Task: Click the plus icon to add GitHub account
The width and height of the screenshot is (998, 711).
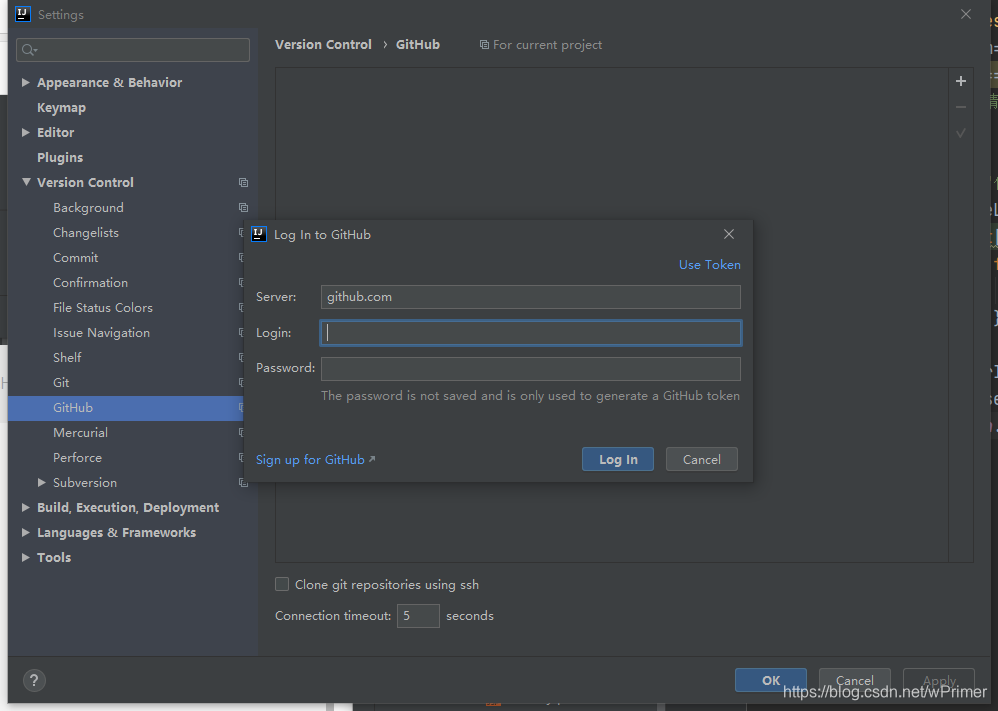Action: coord(960,81)
